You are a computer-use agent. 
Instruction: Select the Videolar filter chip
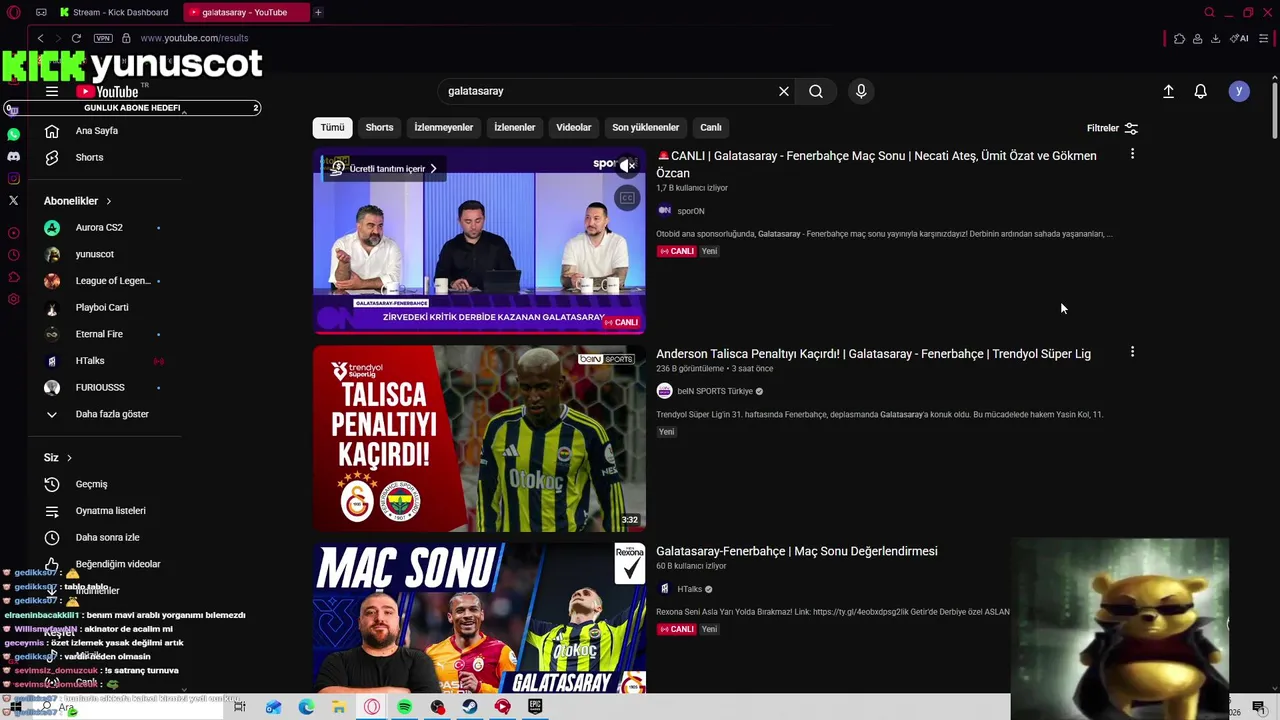tap(573, 127)
